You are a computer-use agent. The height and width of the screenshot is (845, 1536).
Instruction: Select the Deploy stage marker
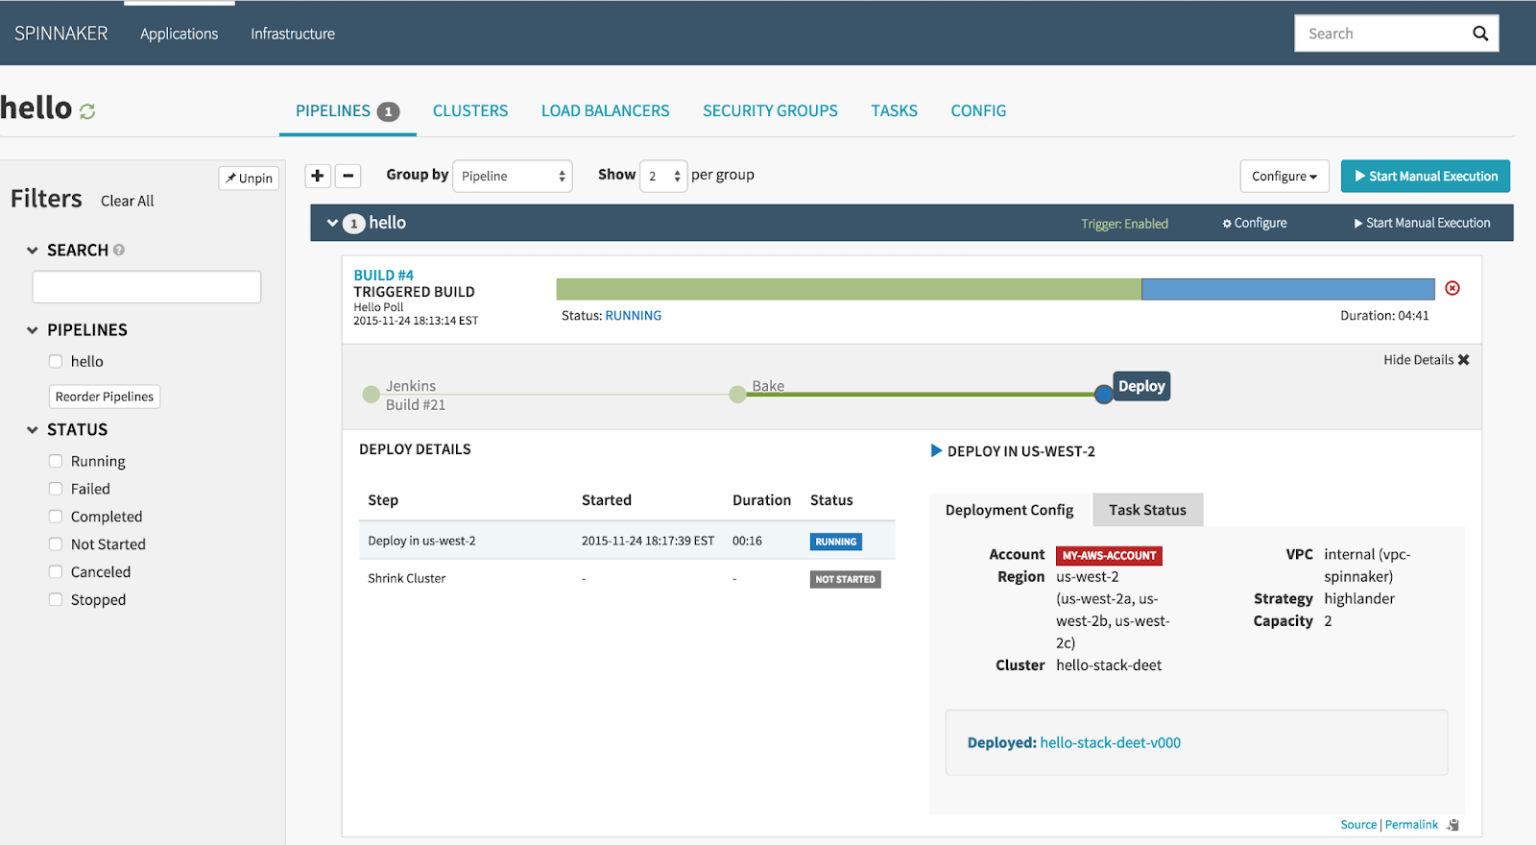click(1103, 394)
